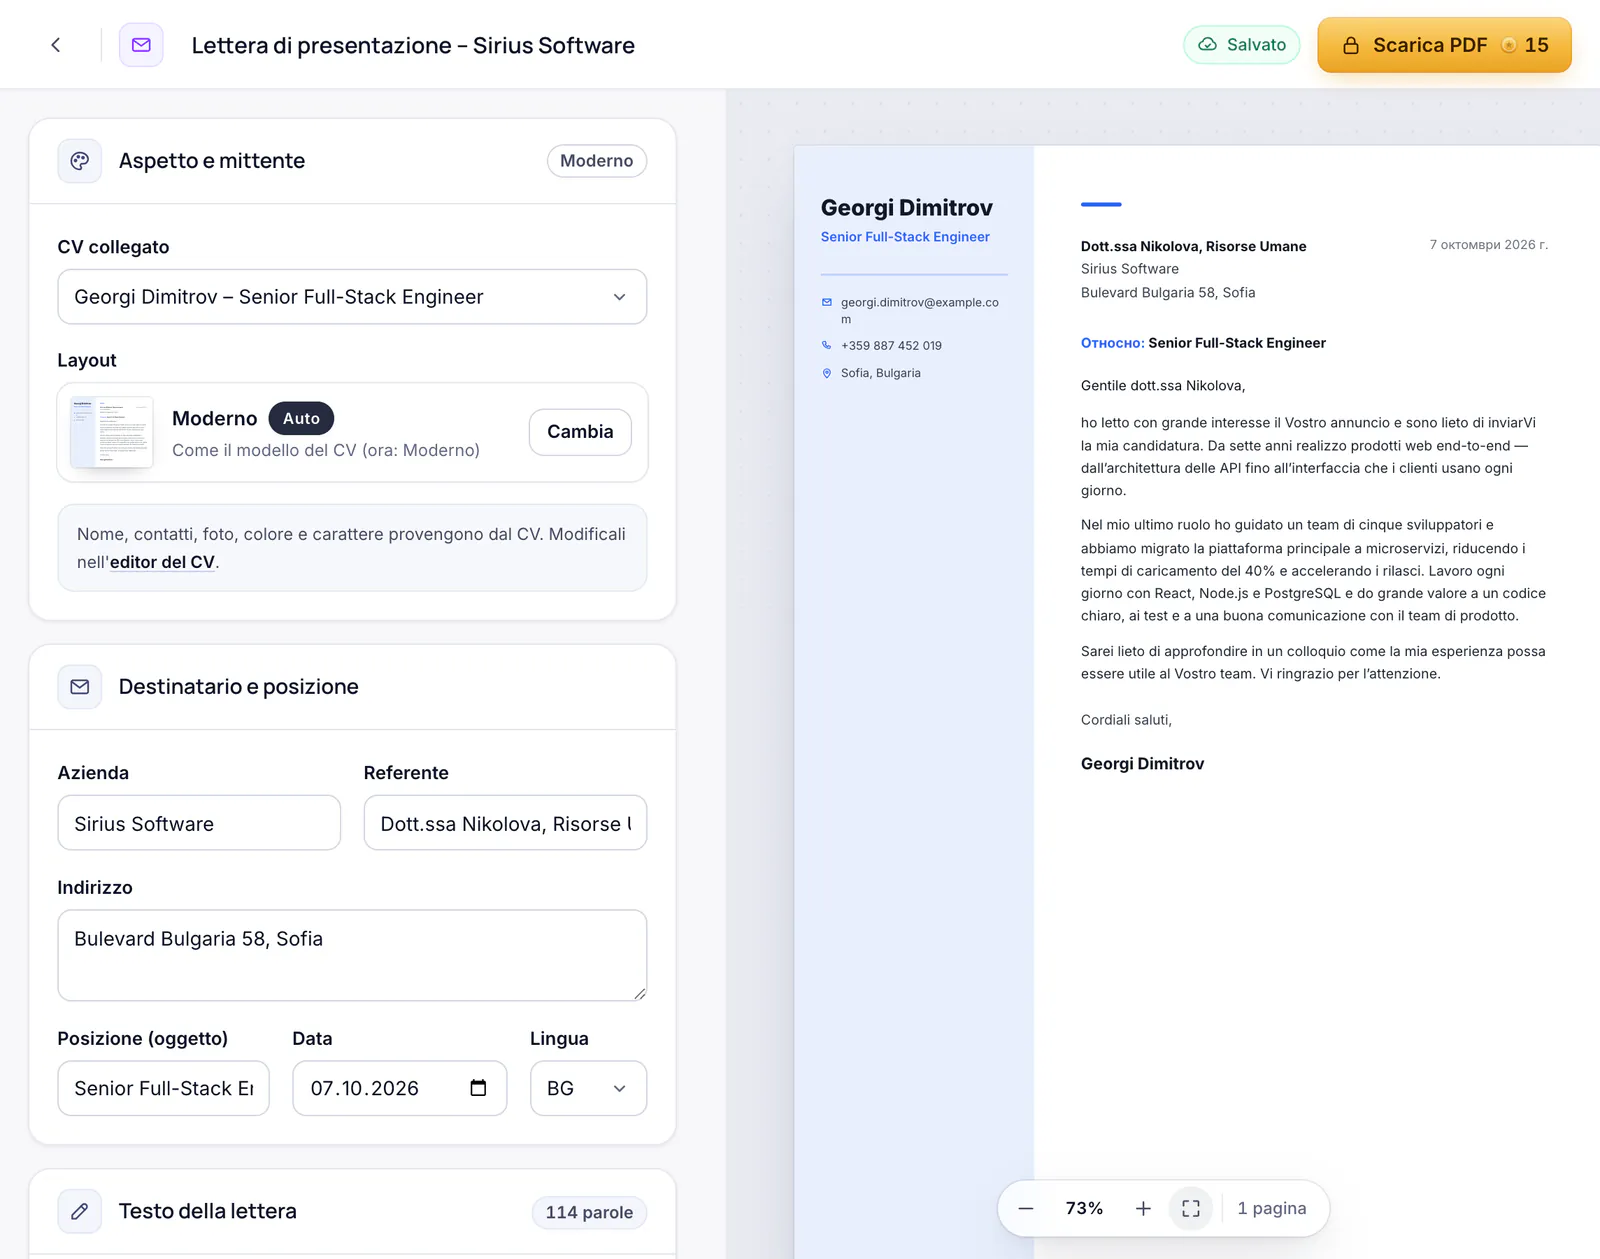Image resolution: width=1600 pixels, height=1259 pixels.
Task: Click the phone icon in the preview sidebar
Action: (827, 345)
